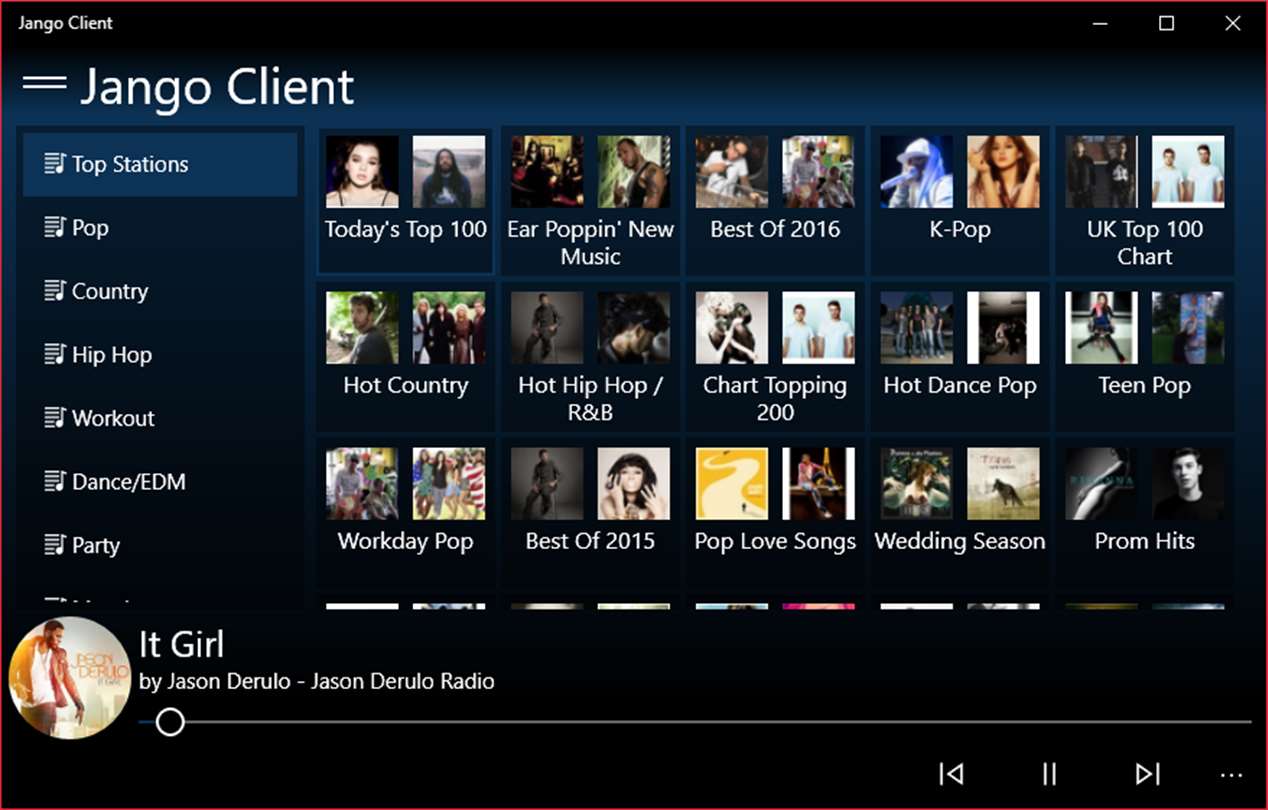Pause the current song
The image size is (1268, 810).
1049,773
